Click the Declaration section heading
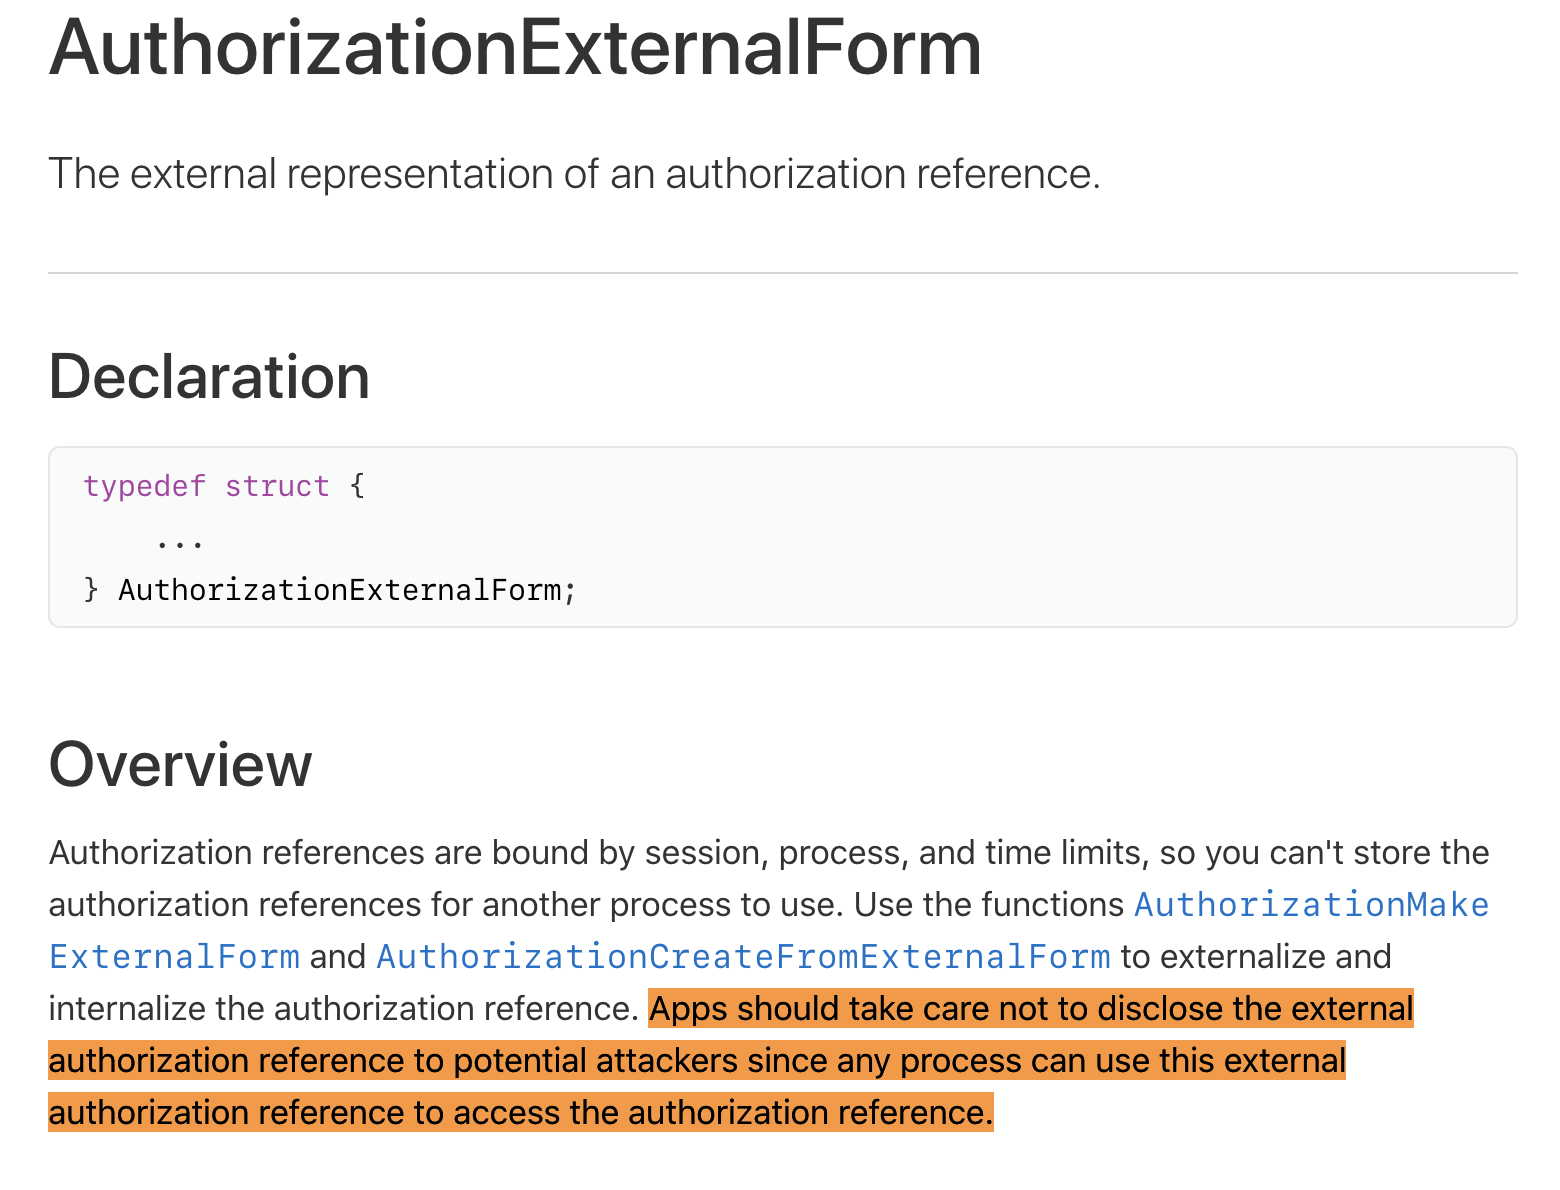Image resolution: width=1560 pixels, height=1190 pixels. [x=209, y=377]
